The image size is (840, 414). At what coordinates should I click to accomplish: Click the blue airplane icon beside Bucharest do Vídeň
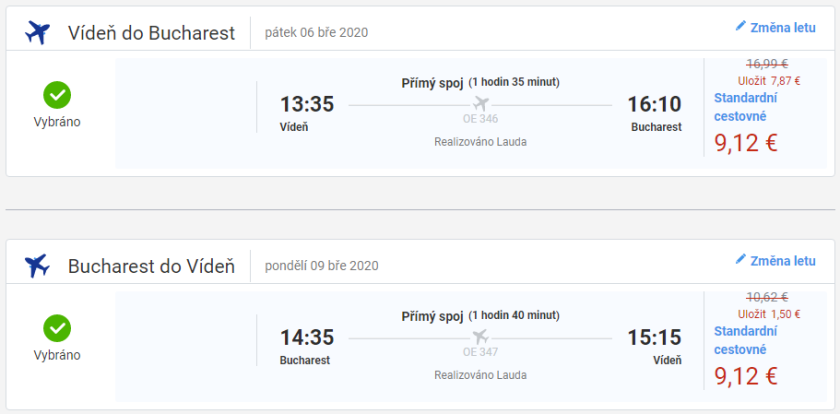coord(37,266)
